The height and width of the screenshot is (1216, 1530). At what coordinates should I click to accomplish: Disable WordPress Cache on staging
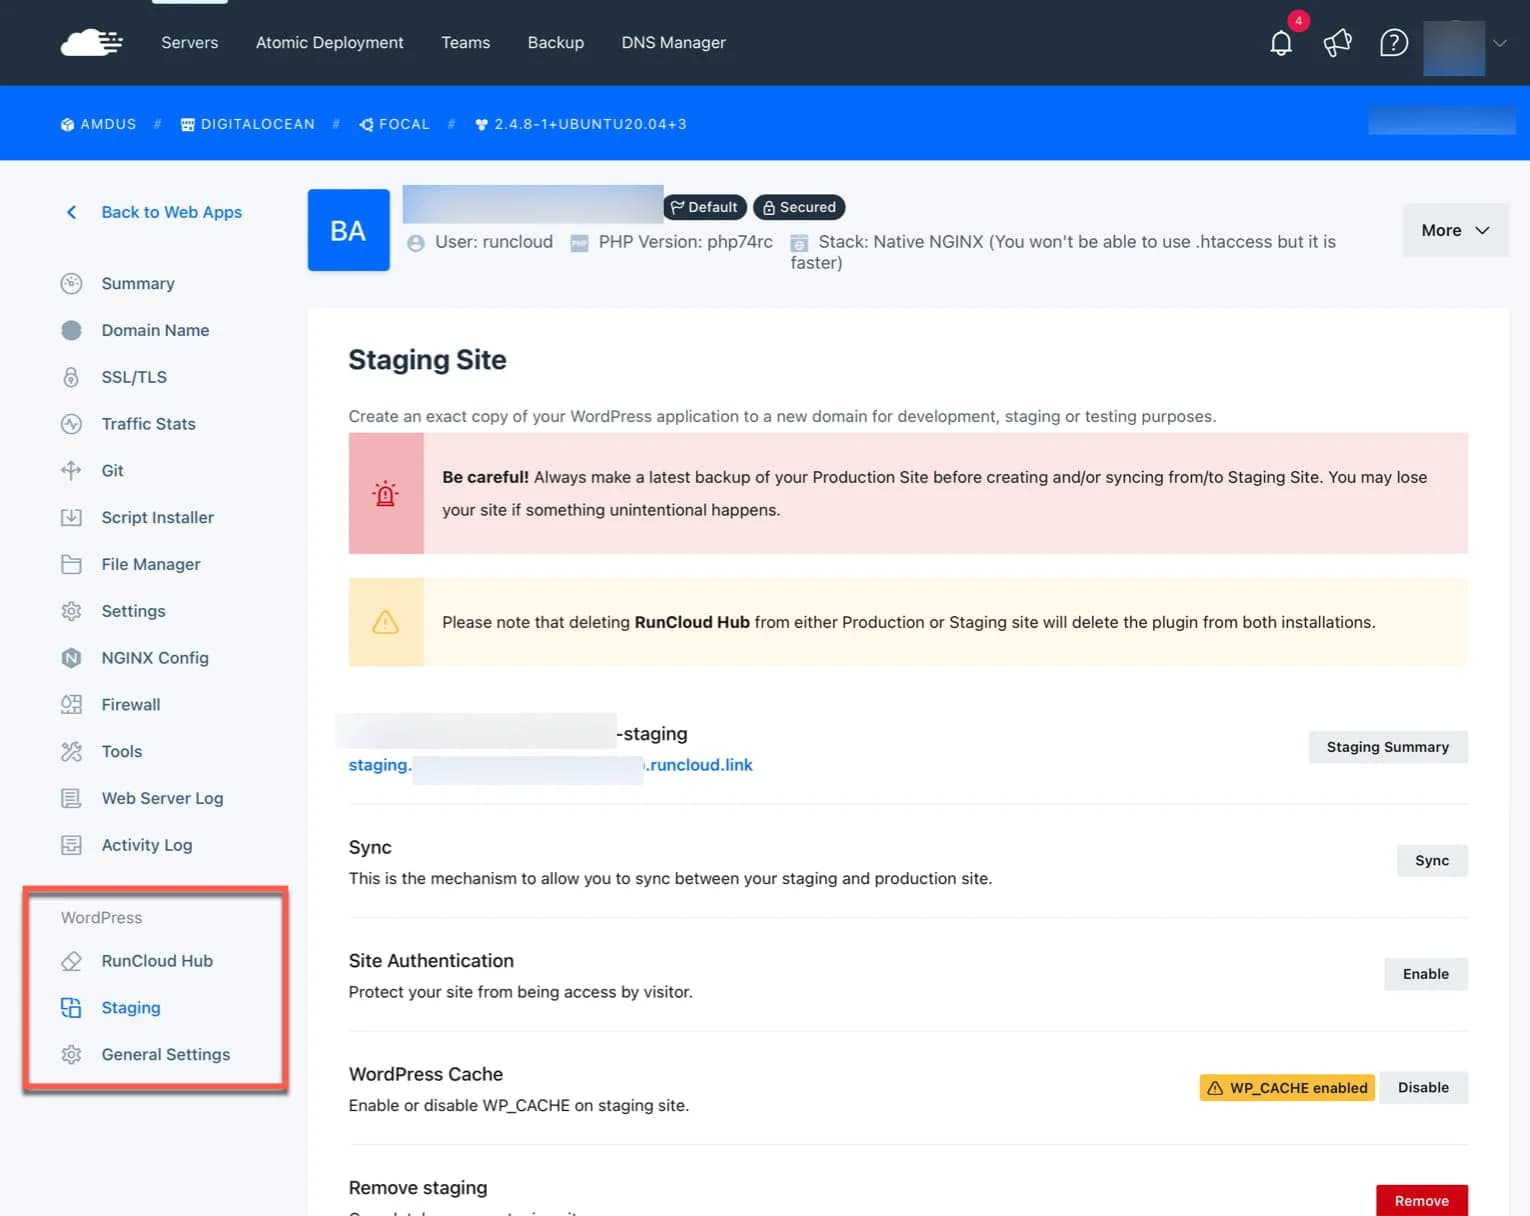[x=1422, y=1087]
